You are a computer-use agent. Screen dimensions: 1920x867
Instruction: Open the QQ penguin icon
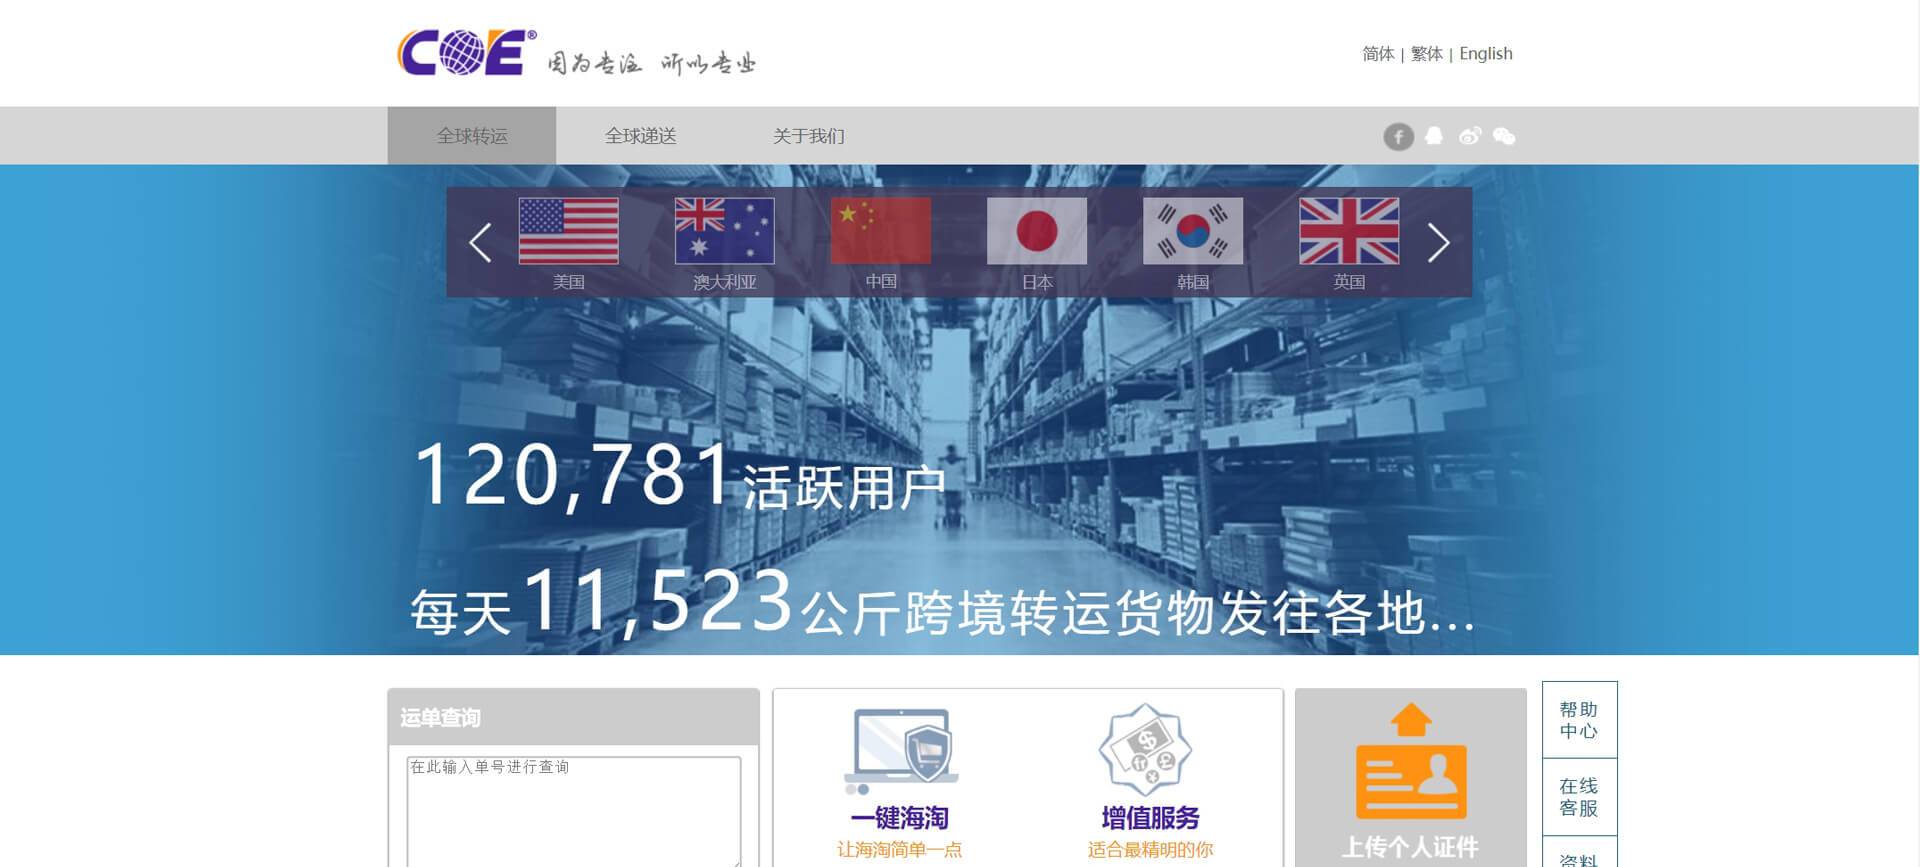(x=1434, y=136)
